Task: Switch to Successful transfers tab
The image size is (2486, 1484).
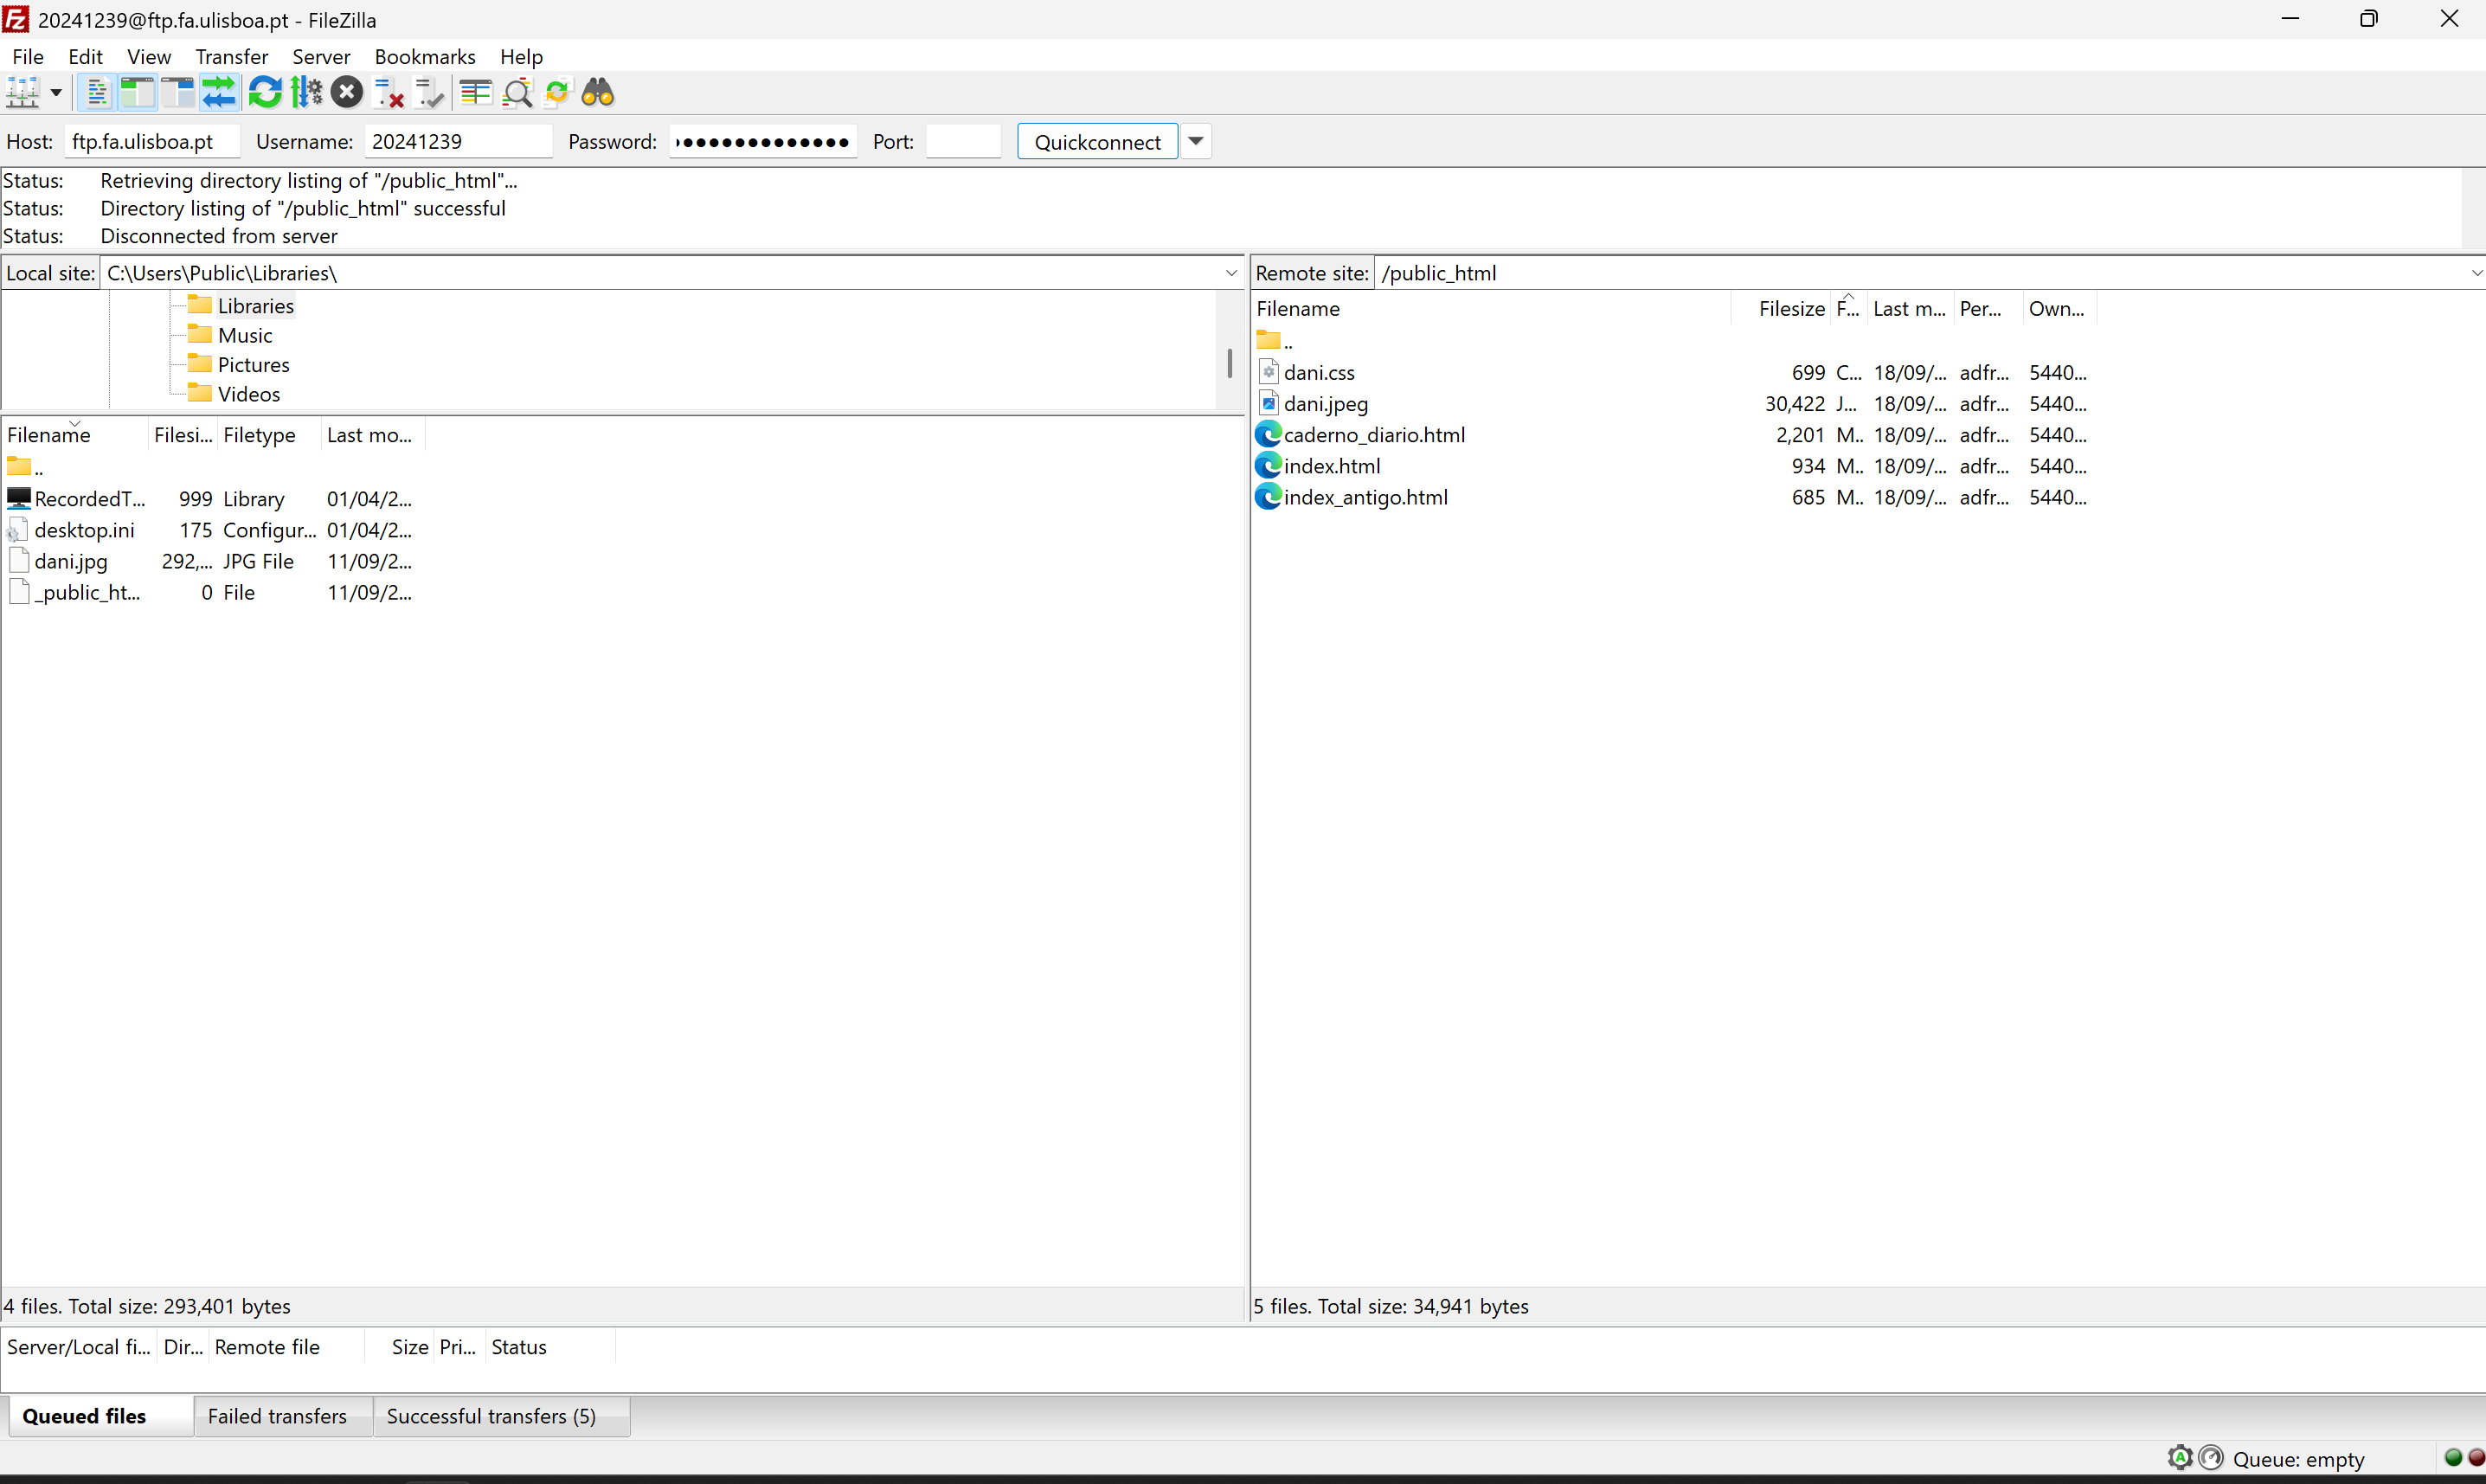Action: 490,1416
